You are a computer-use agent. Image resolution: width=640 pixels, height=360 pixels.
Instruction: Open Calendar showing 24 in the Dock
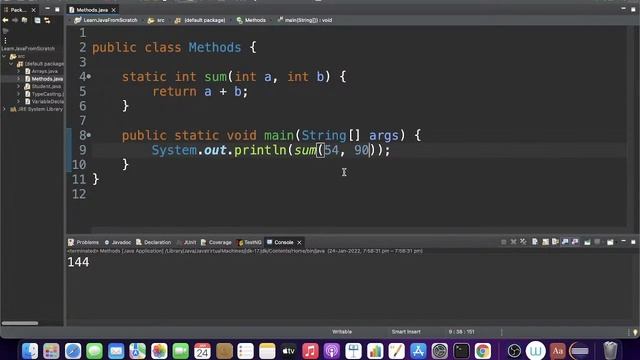(x=202, y=351)
